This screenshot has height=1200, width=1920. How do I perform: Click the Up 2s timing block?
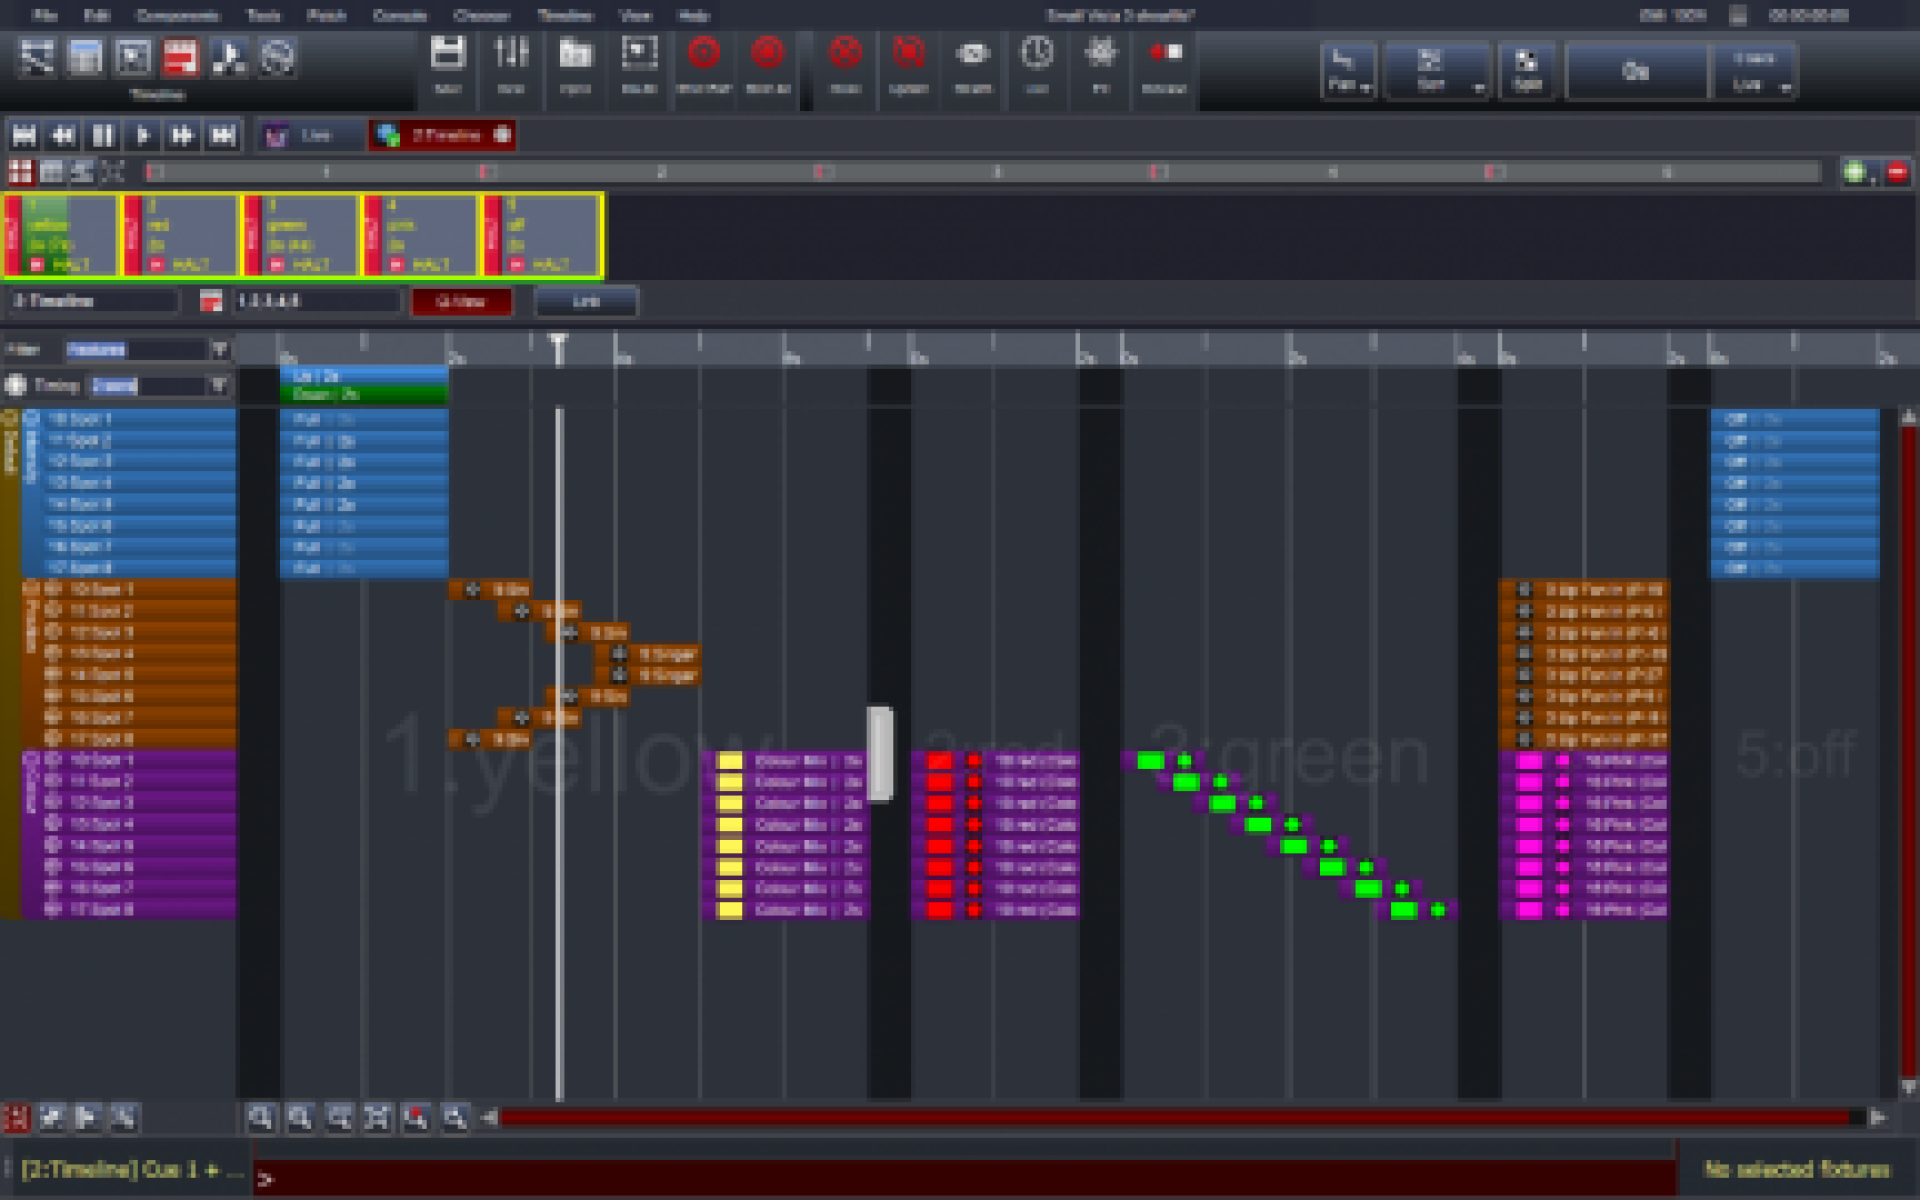(364, 376)
